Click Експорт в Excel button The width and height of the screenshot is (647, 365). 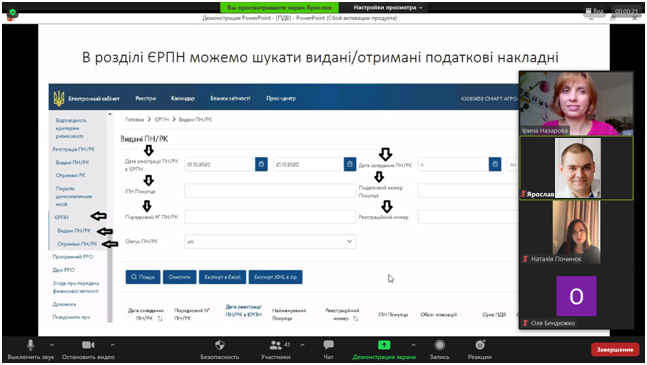point(222,277)
